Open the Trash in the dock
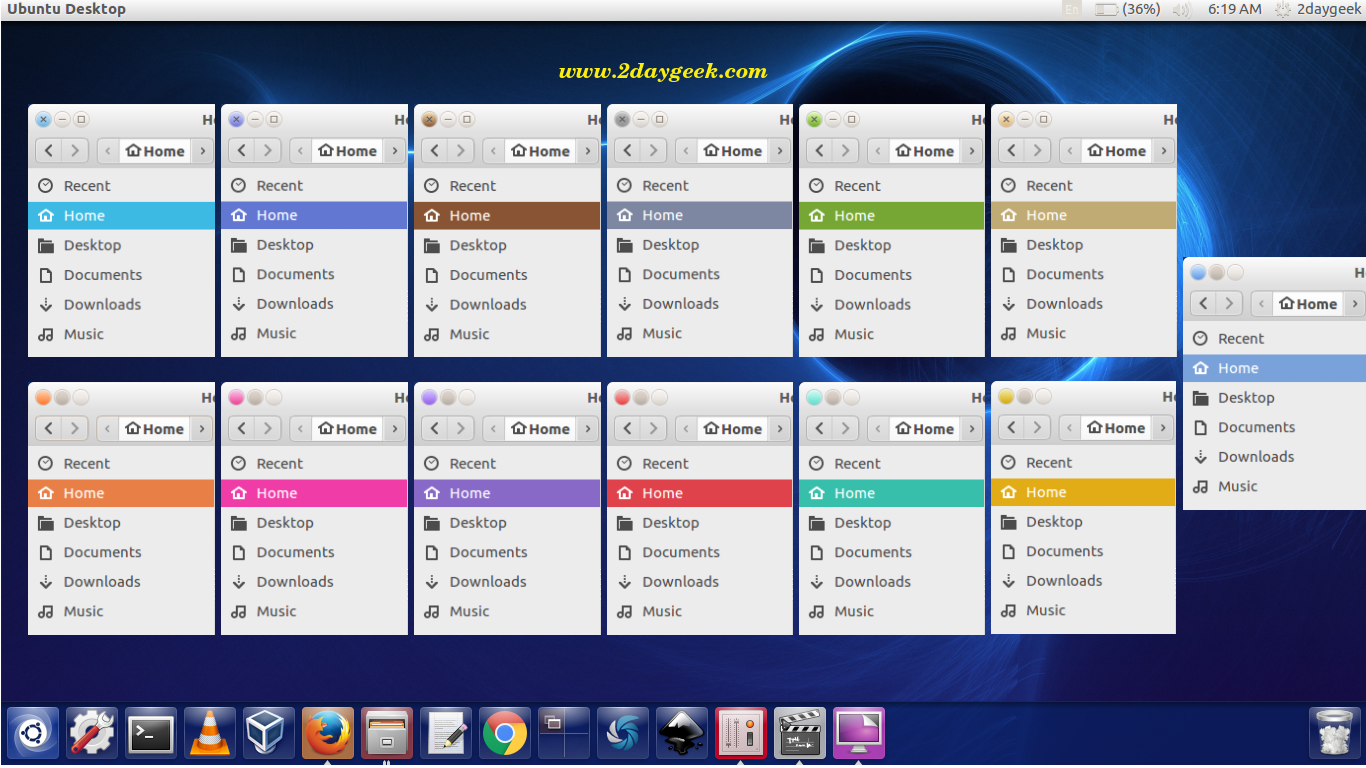This screenshot has height=768, width=1366. [x=1334, y=734]
